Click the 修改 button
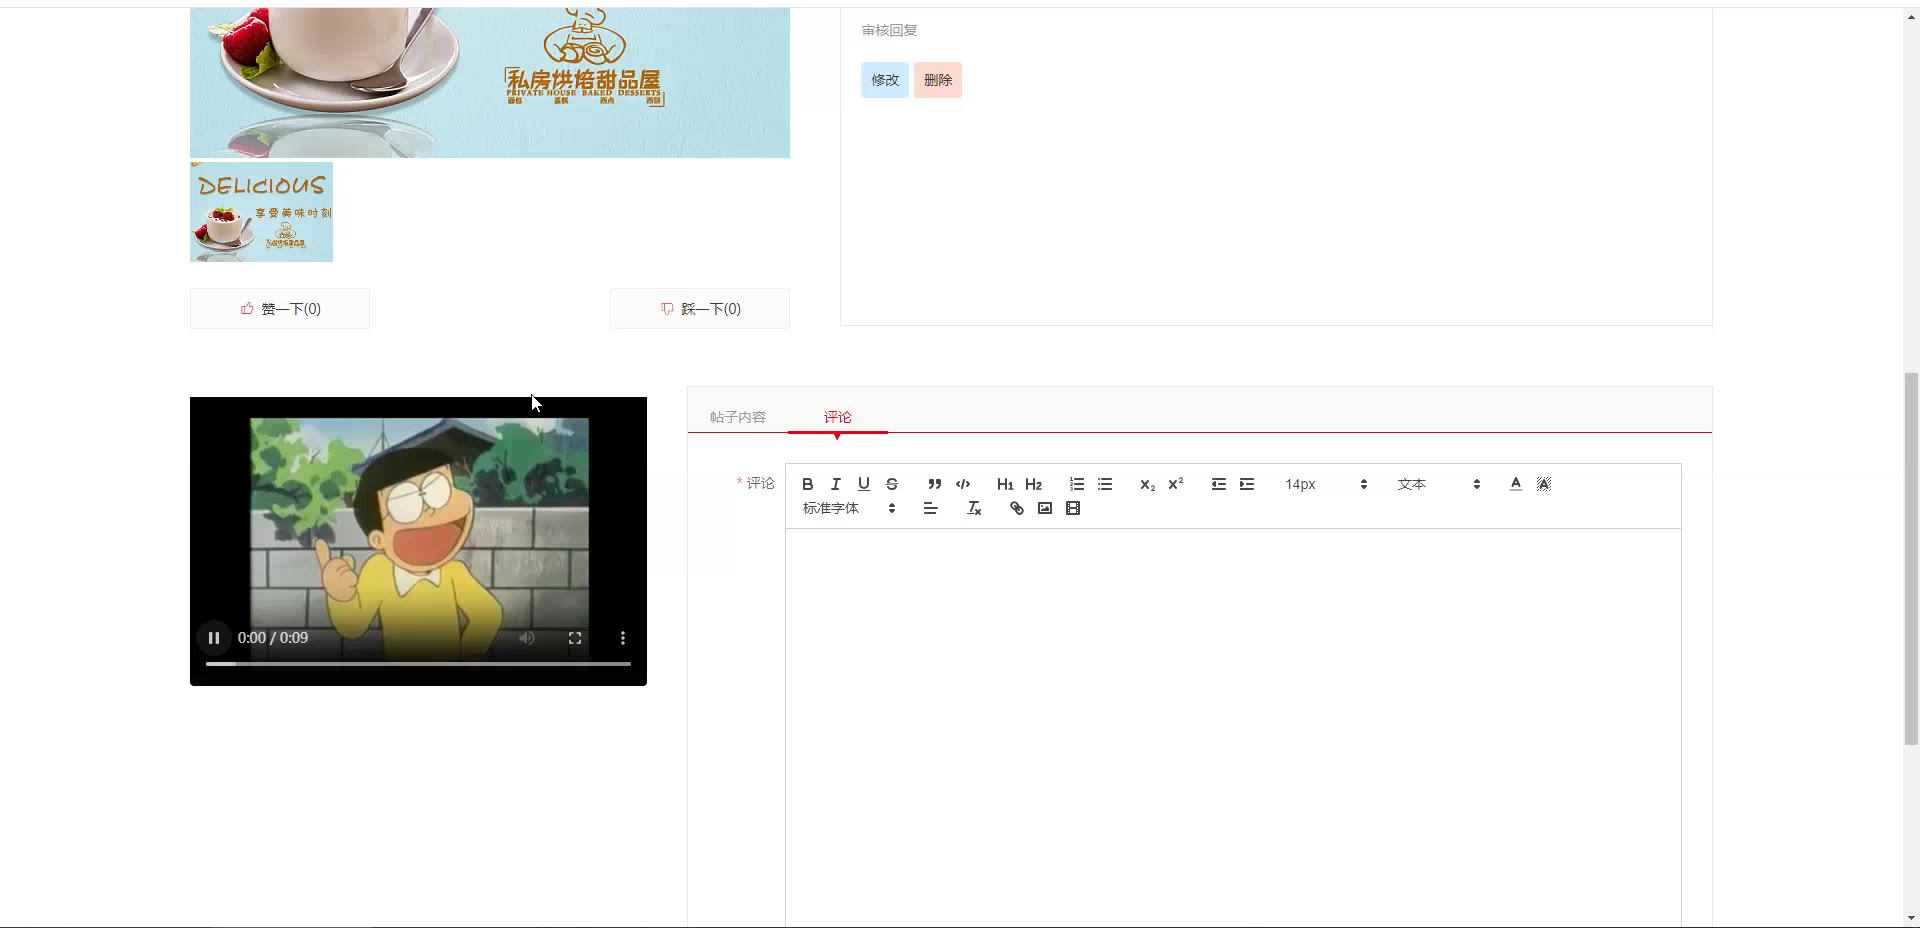The height and width of the screenshot is (928, 1920). (885, 80)
